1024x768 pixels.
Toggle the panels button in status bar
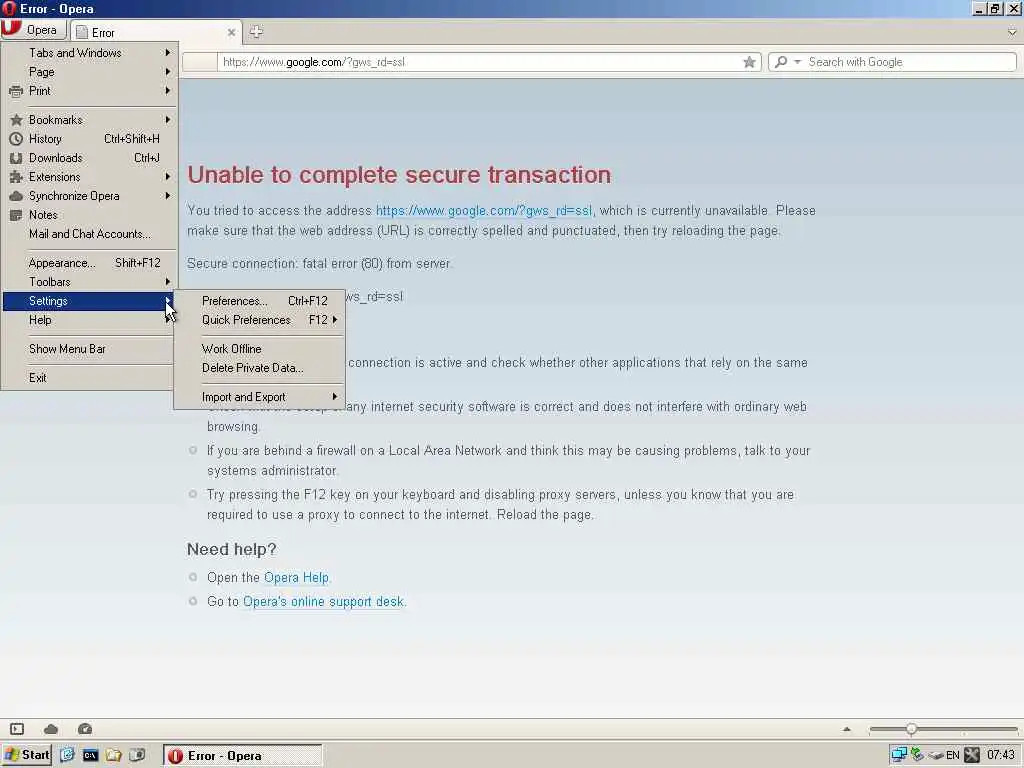pyautogui.click(x=17, y=729)
